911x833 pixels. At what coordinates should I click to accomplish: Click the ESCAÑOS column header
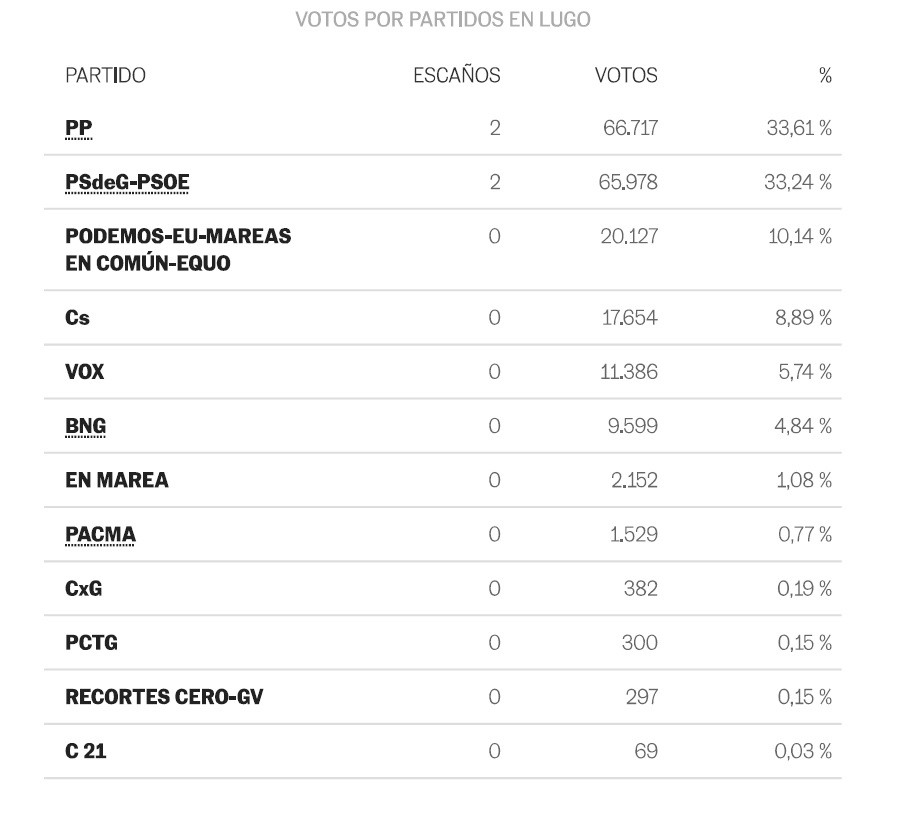[457, 76]
